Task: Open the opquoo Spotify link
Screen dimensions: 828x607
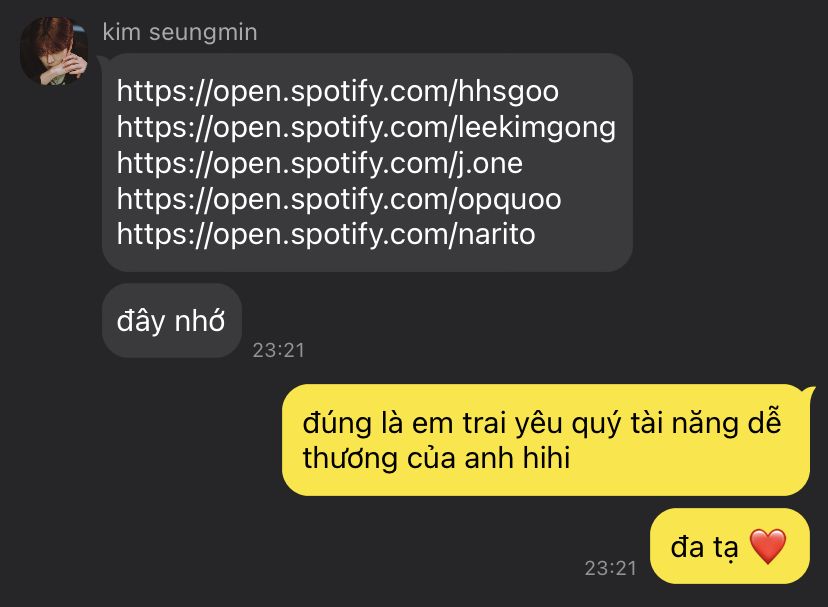Action: pyautogui.click(x=339, y=199)
